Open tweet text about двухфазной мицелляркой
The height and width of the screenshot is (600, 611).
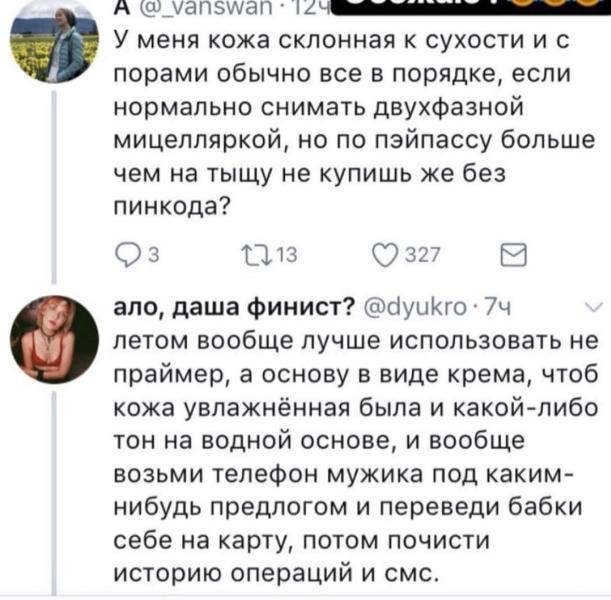pos(354,123)
